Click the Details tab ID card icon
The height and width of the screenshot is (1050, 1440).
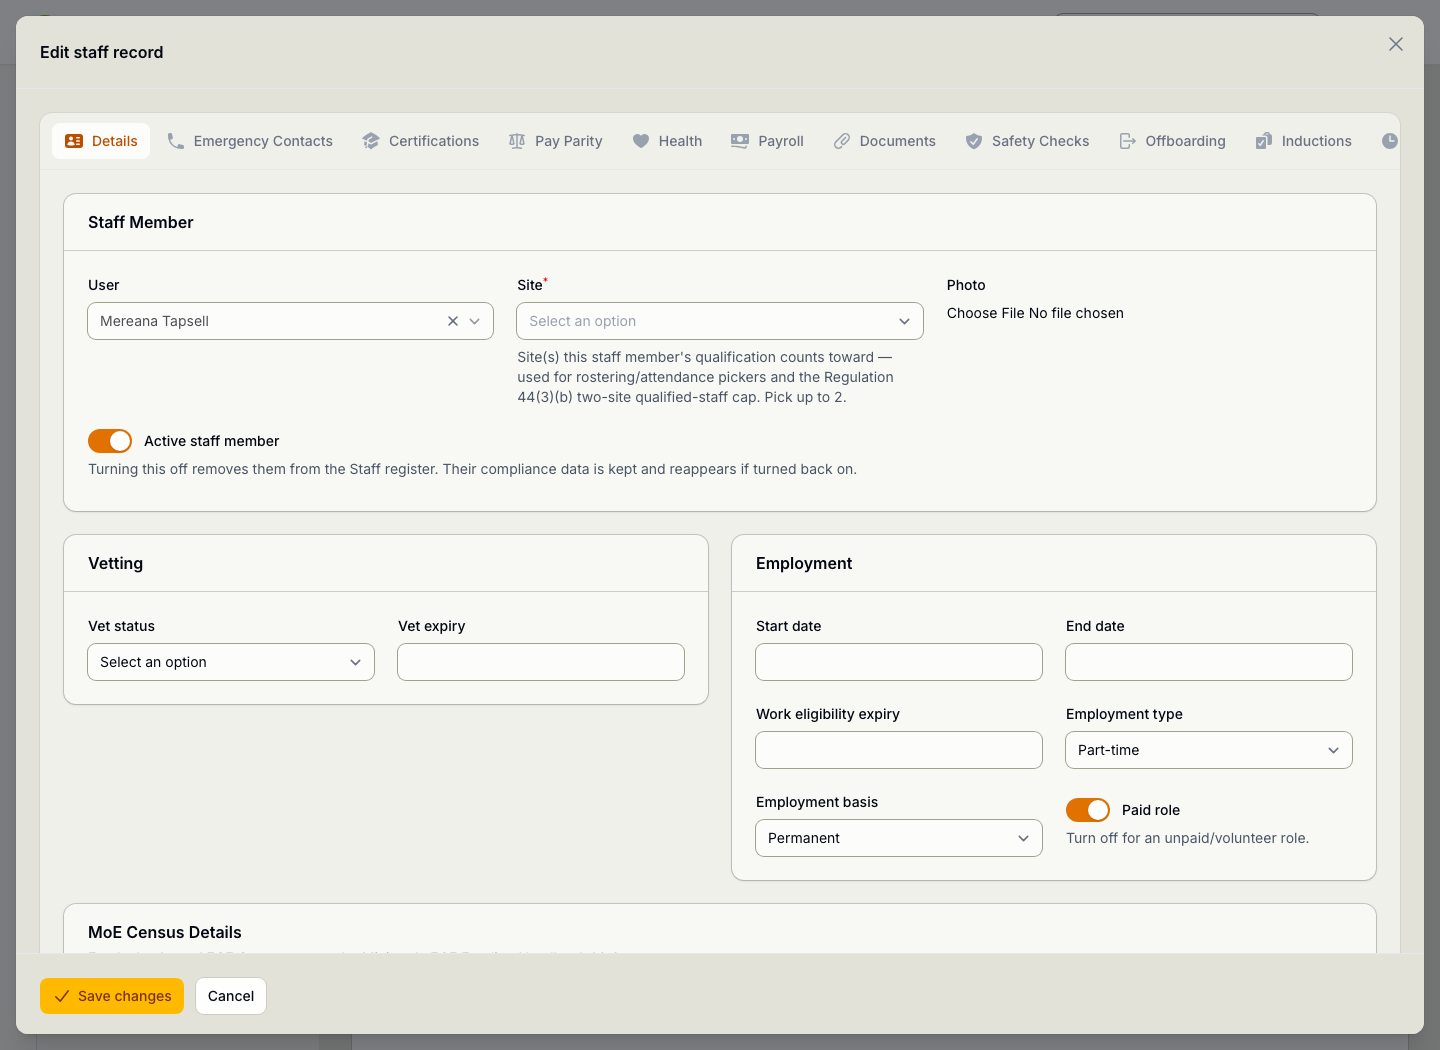click(x=74, y=141)
